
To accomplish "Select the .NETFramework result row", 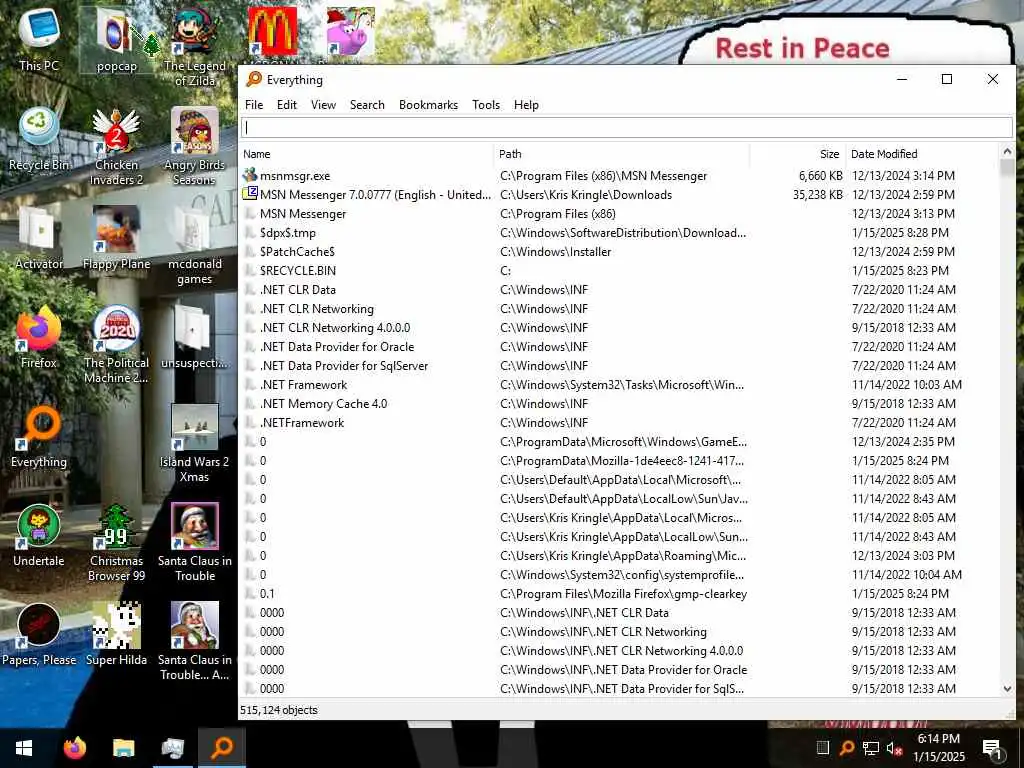I will point(620,423).
